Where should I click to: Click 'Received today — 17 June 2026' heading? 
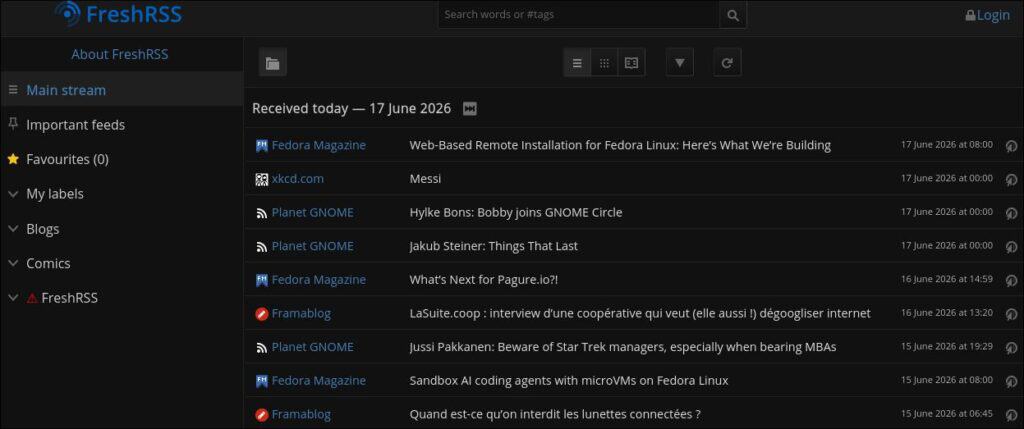tap(351, 109)
